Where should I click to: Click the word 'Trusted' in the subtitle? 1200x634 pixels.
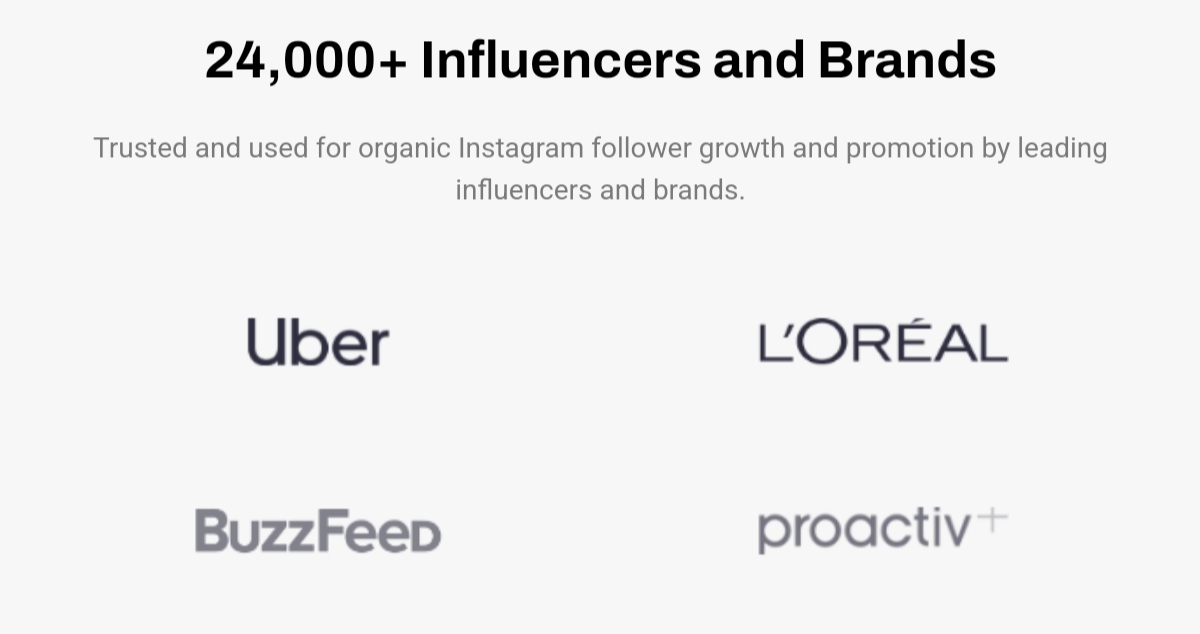[140, 148]
